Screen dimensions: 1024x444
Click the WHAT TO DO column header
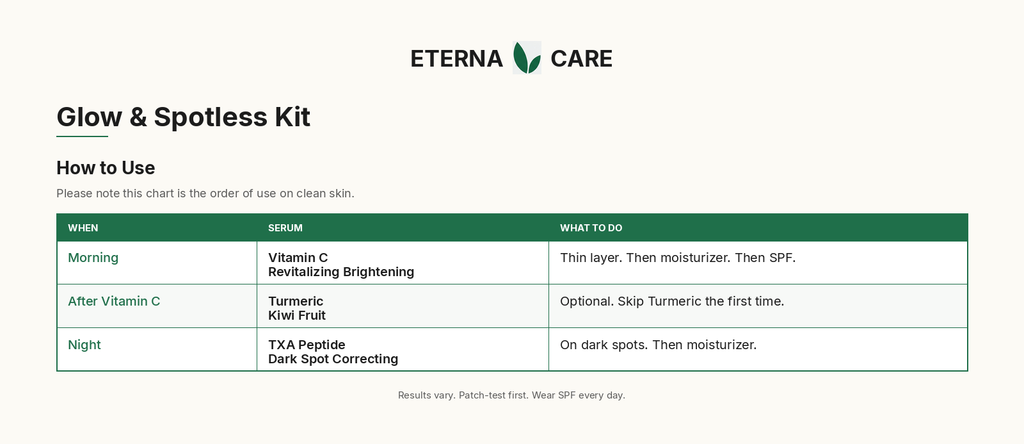tap(591, 228)
